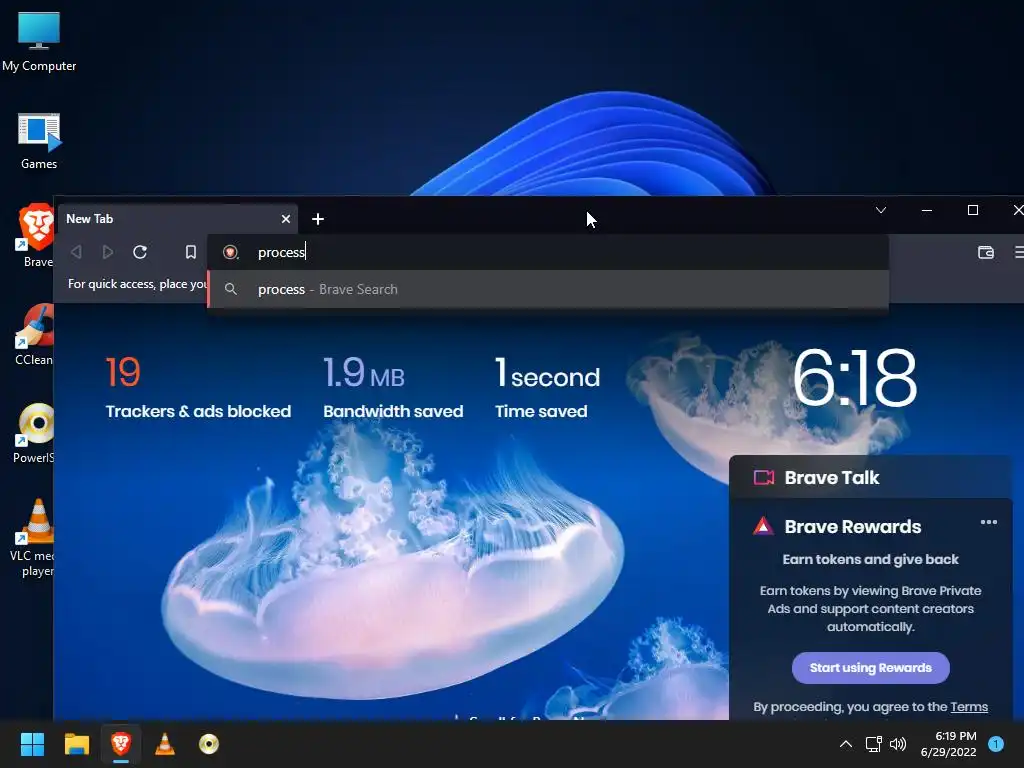Click the 1.9 MB Bandwidth saved stat
The width and height of the screenshot is (1024, 768).
tap(393, 388)
